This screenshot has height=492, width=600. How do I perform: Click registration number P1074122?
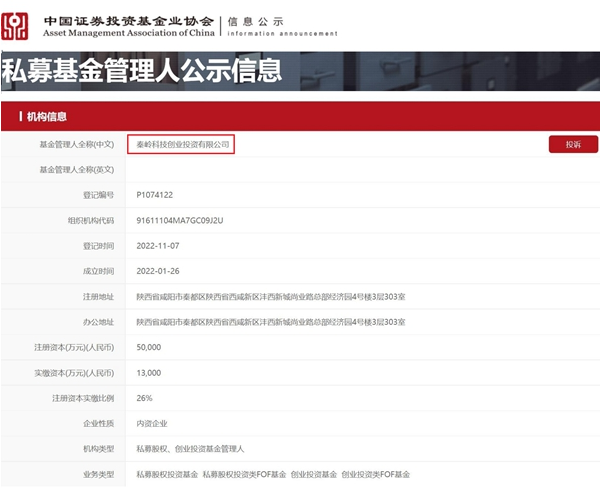pos(155,195)
